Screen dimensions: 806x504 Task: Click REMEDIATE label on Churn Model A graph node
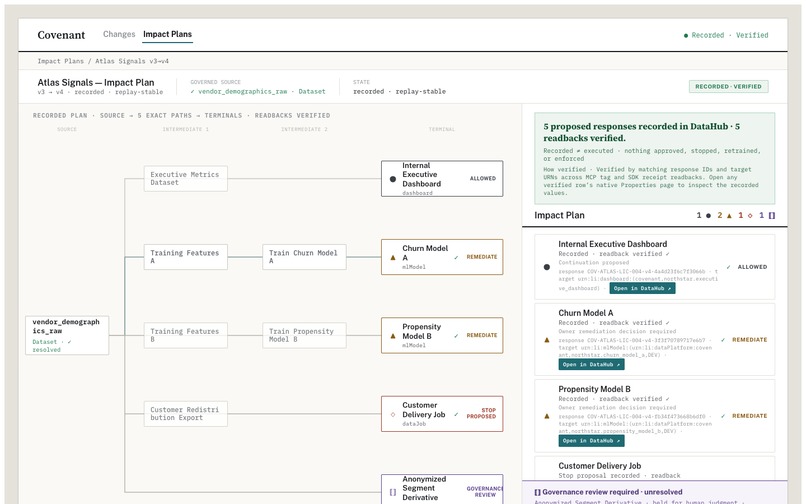point(482,257)
